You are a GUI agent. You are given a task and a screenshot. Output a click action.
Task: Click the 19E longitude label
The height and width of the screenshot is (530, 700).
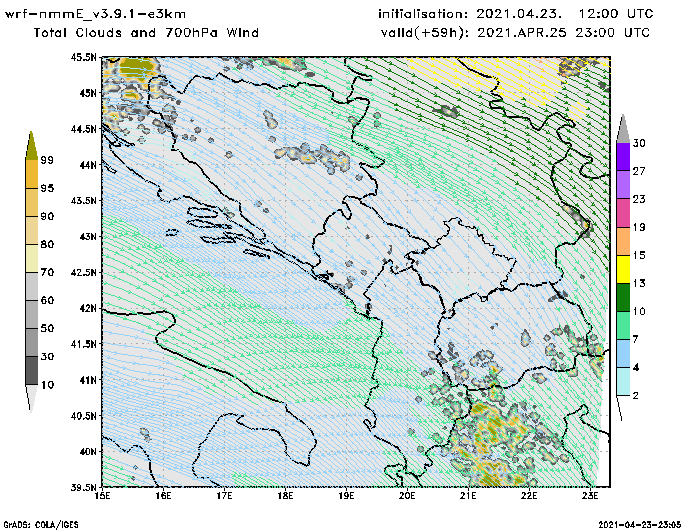coord(346,496)
